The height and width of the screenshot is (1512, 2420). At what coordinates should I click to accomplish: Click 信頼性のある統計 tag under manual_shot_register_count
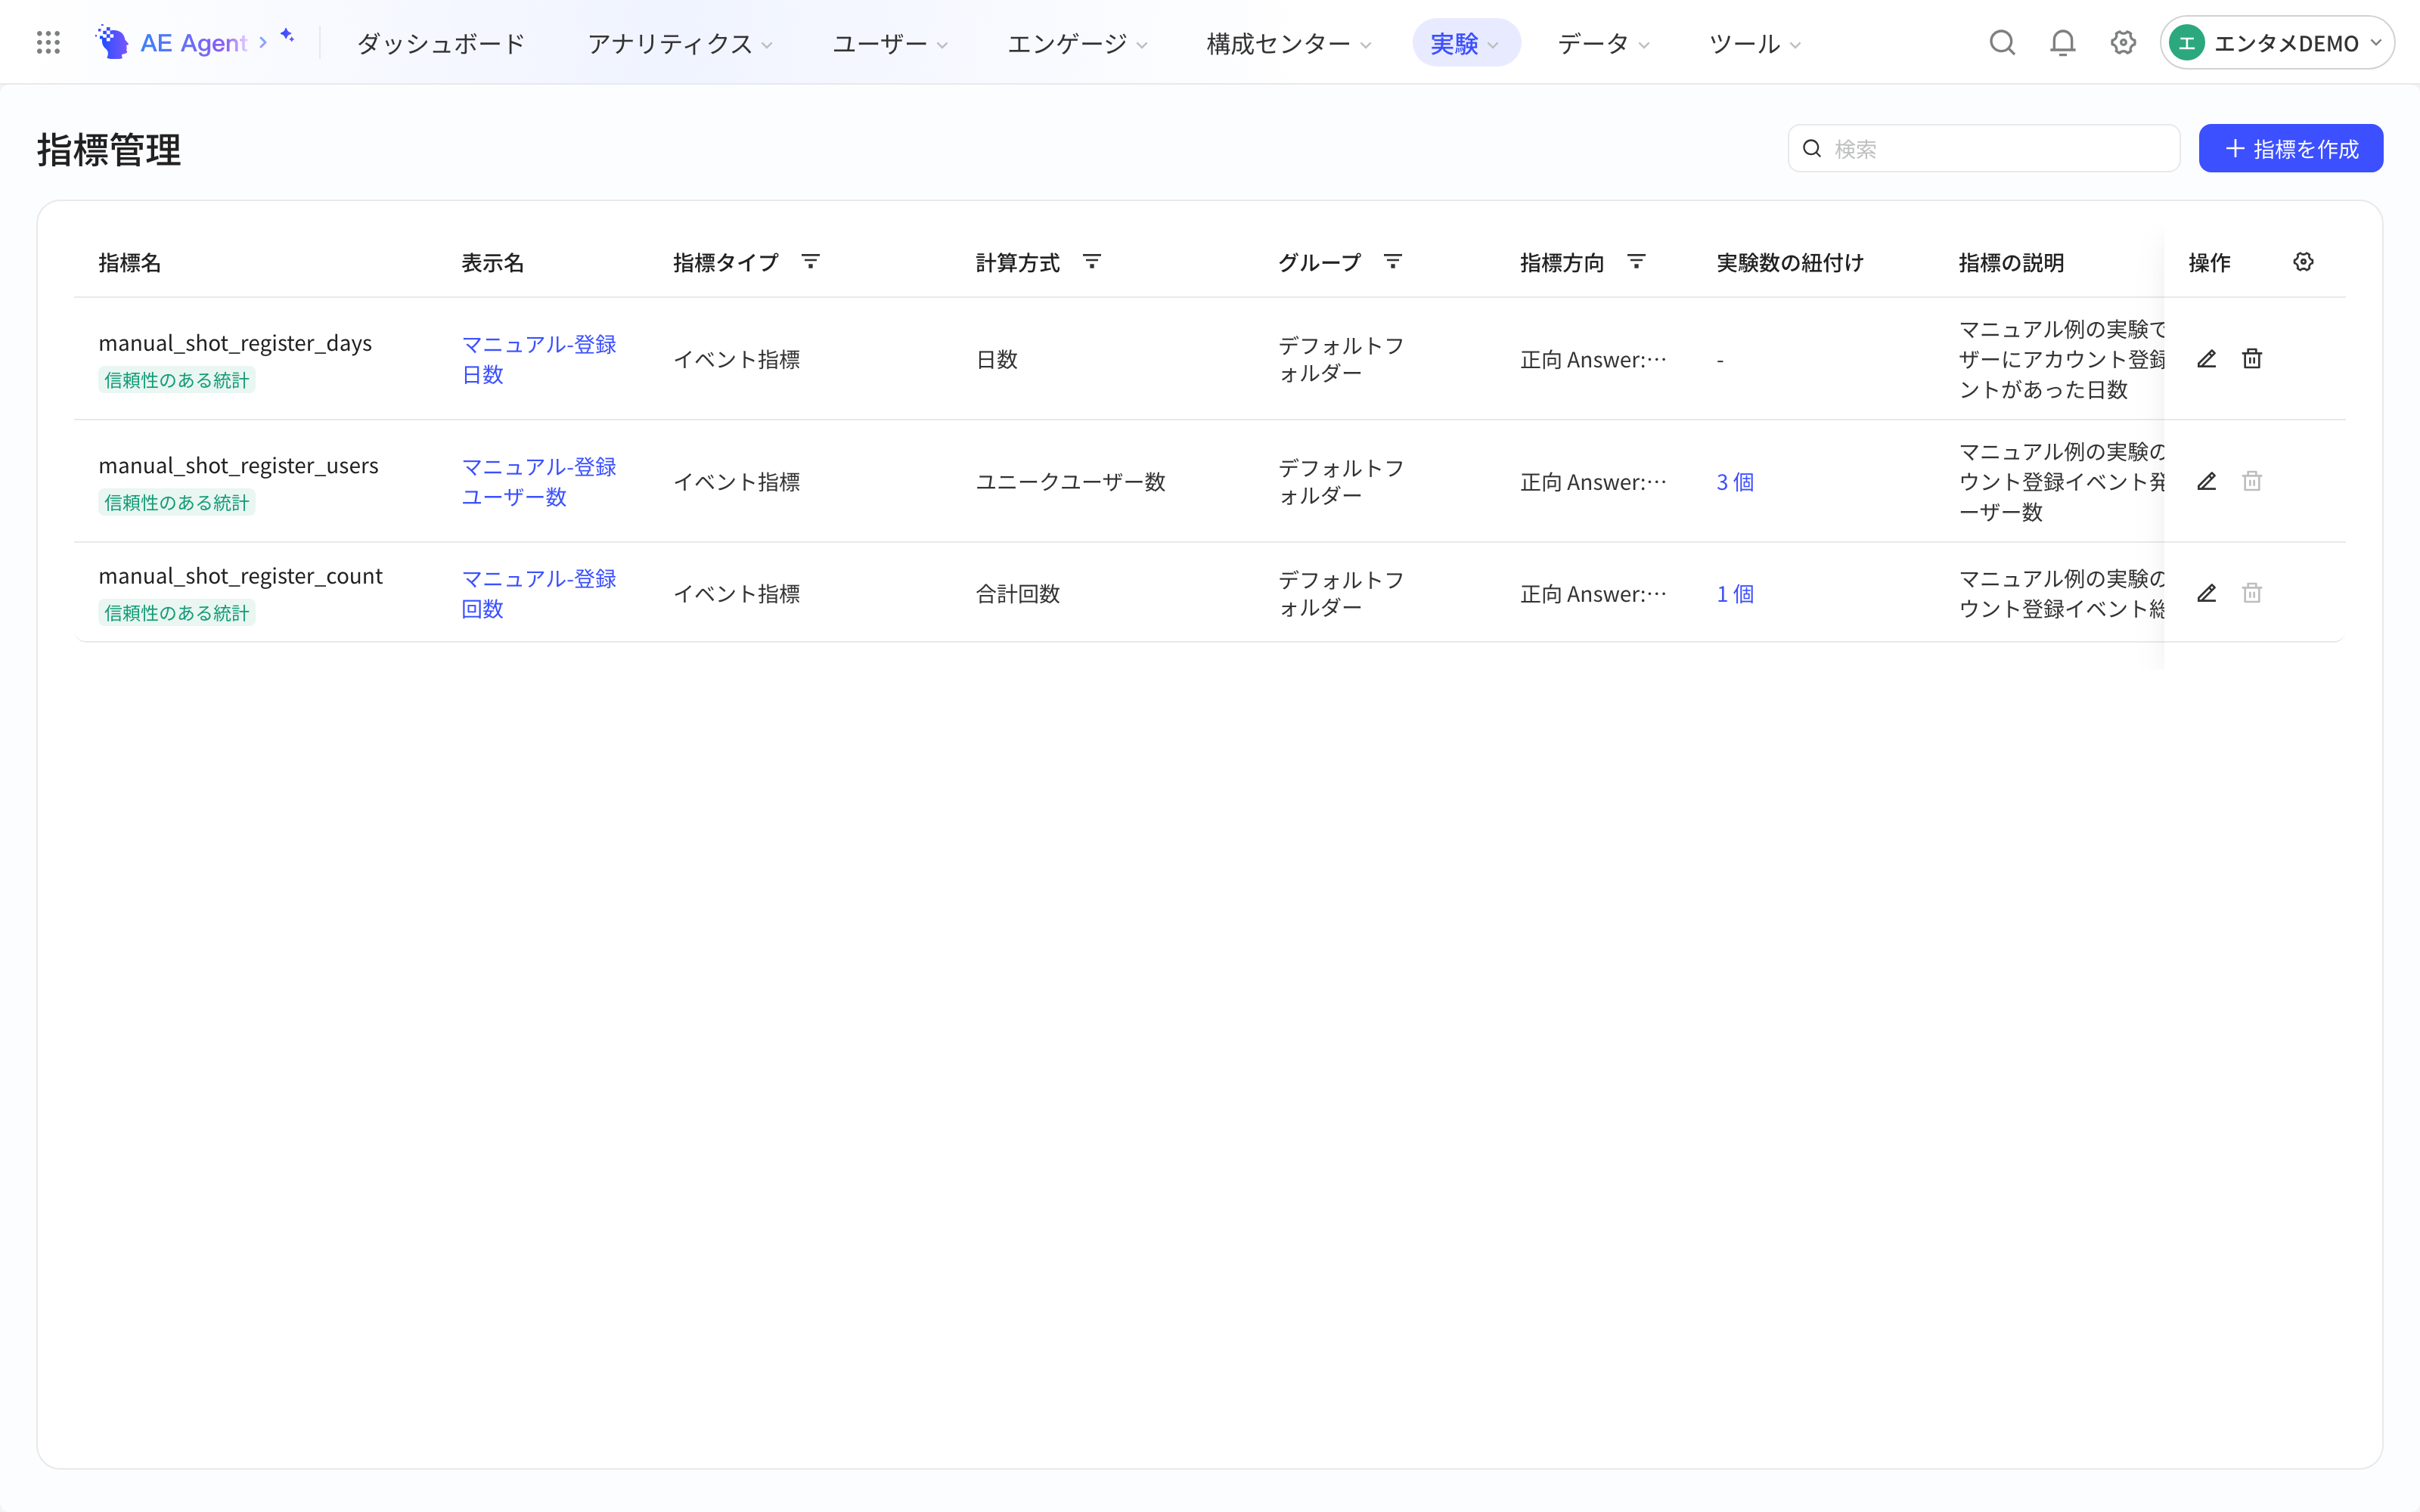pyautogui.click(x=177, y=613)
